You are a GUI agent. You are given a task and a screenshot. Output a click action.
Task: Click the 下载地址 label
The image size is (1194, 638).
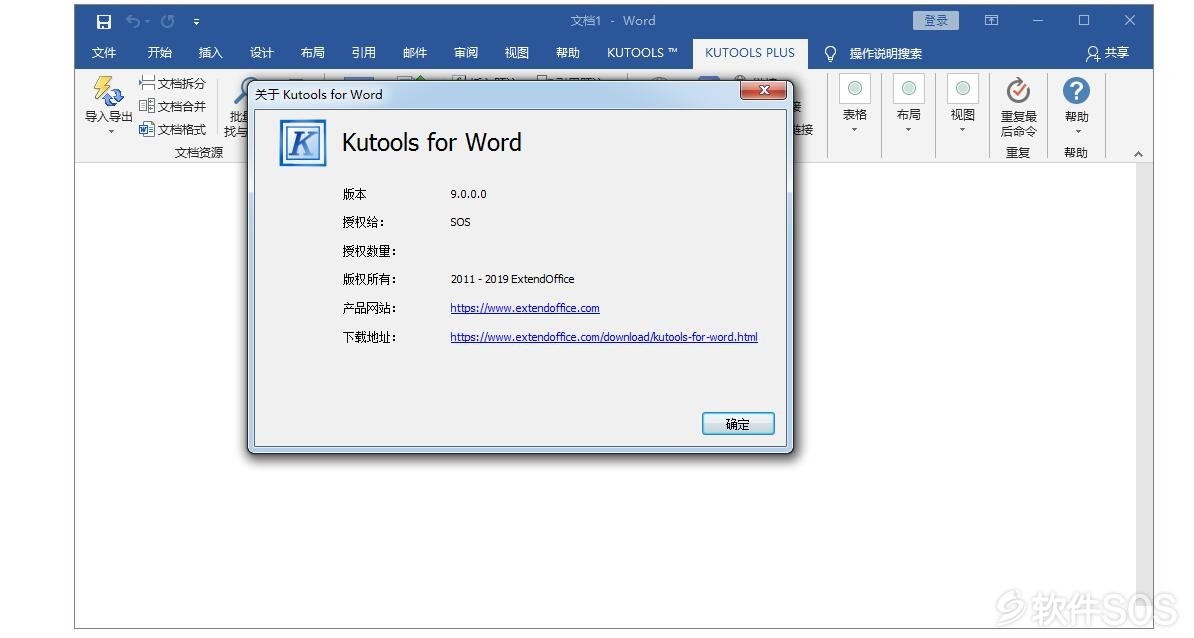tap(369, 337)
